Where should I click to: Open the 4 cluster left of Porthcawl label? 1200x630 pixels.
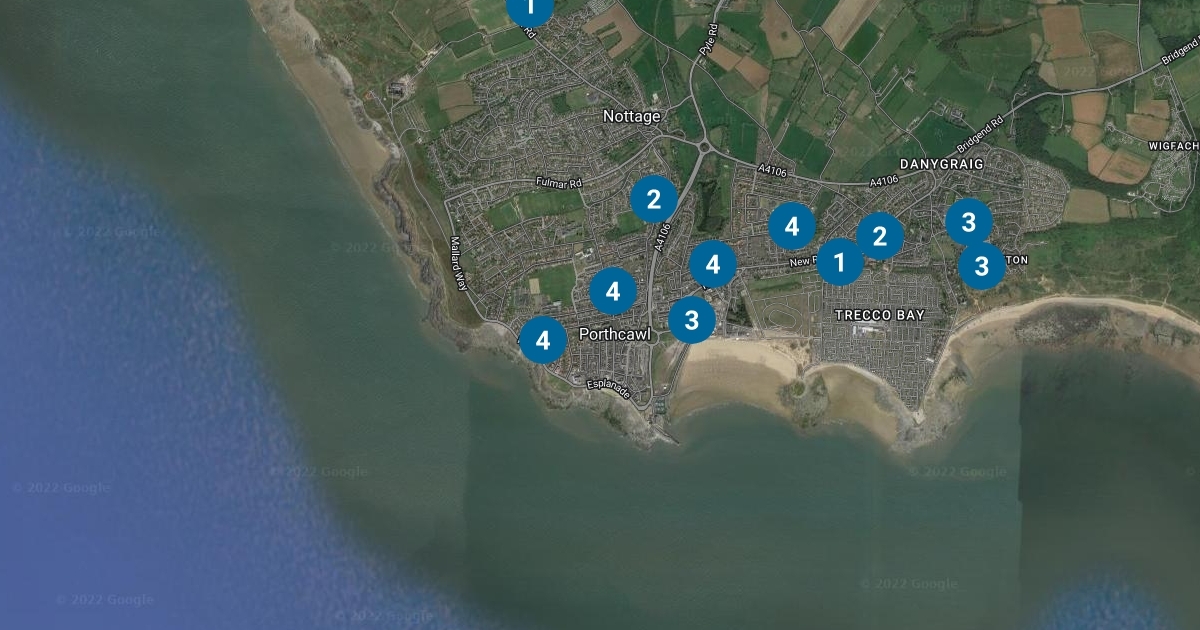[x=543, y=340]
